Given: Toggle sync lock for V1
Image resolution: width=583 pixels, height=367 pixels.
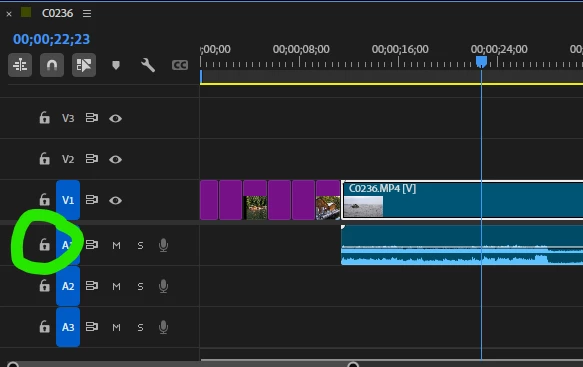Looking at the screenshot, I should pyautogui.click(x=92, y=200).
